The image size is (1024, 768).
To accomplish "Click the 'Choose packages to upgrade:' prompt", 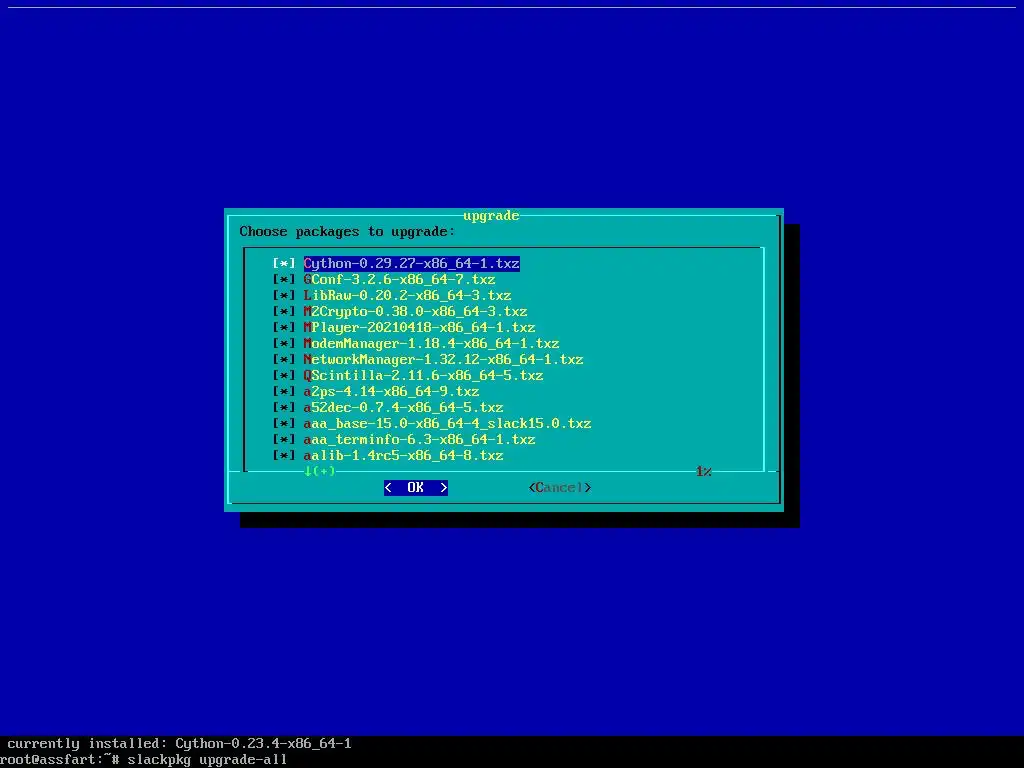I will click(x=347, y=231).
